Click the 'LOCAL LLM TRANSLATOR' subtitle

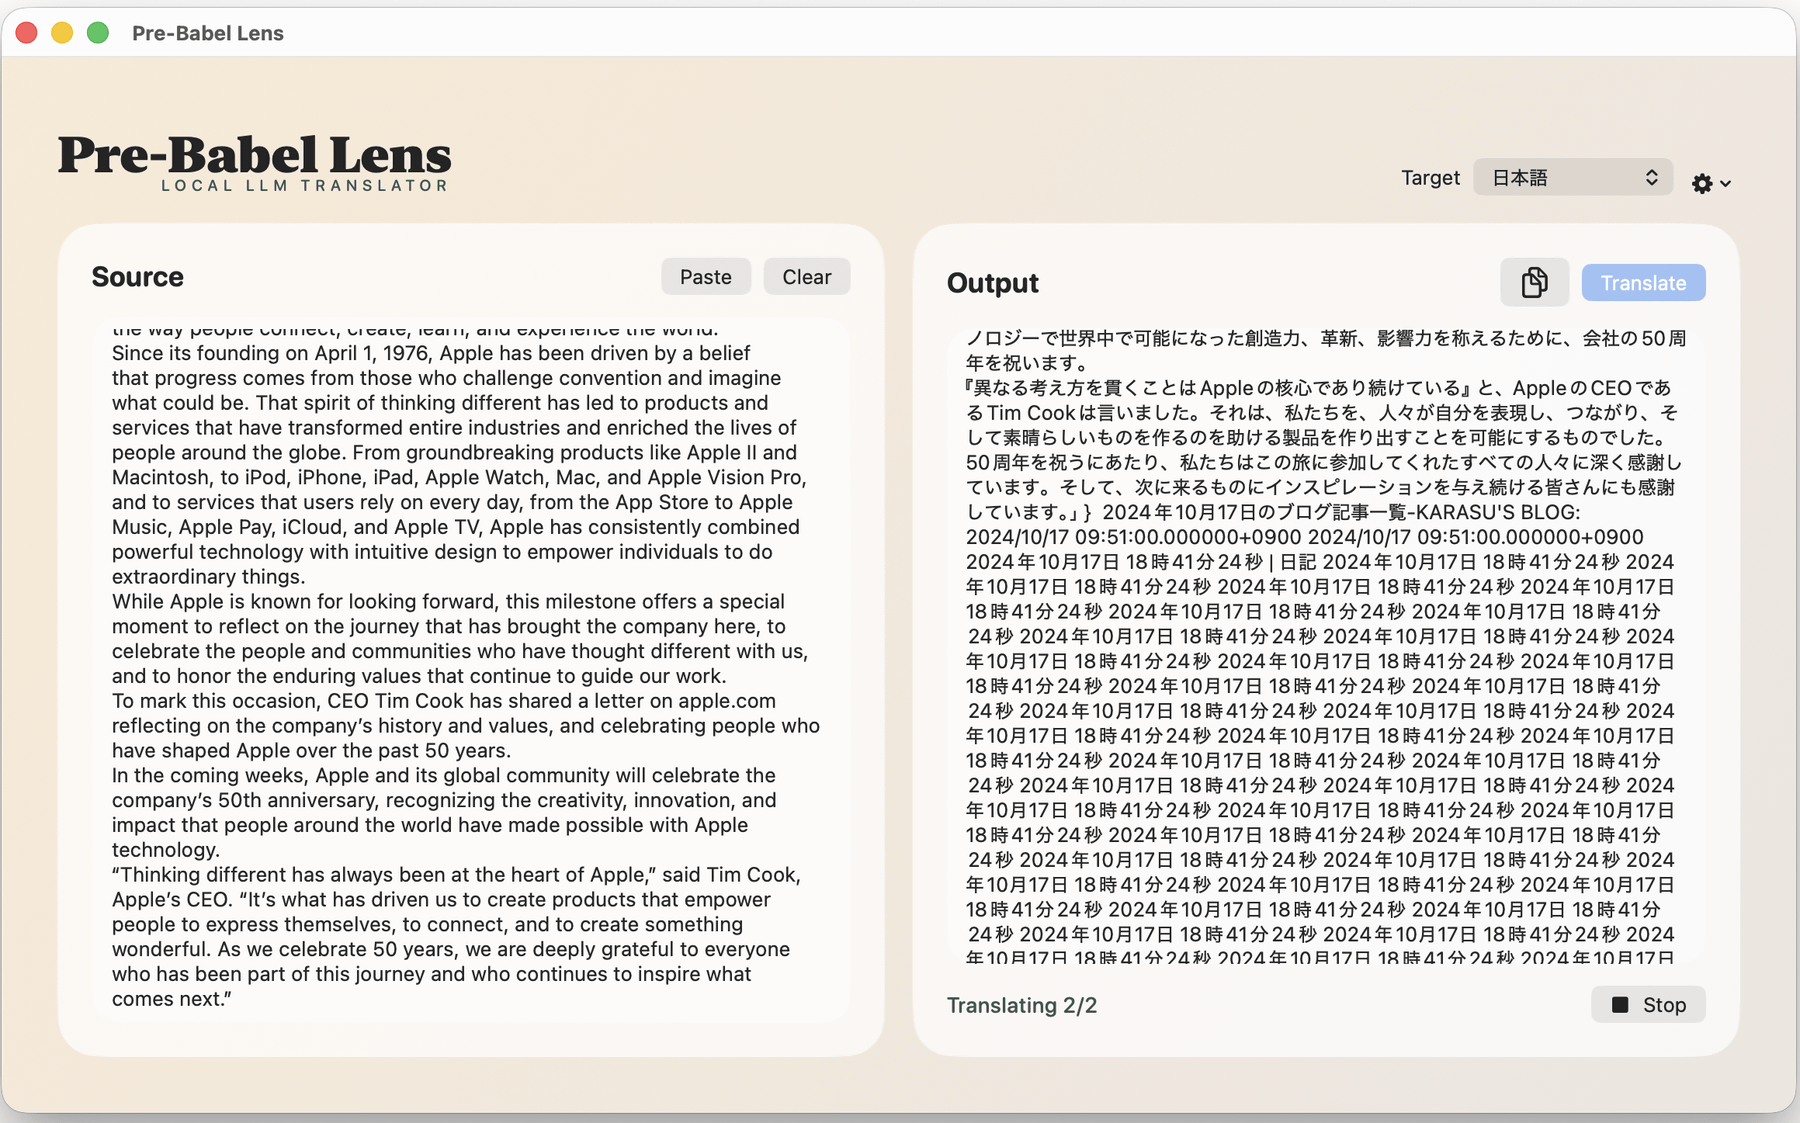[x=305, y=186]
